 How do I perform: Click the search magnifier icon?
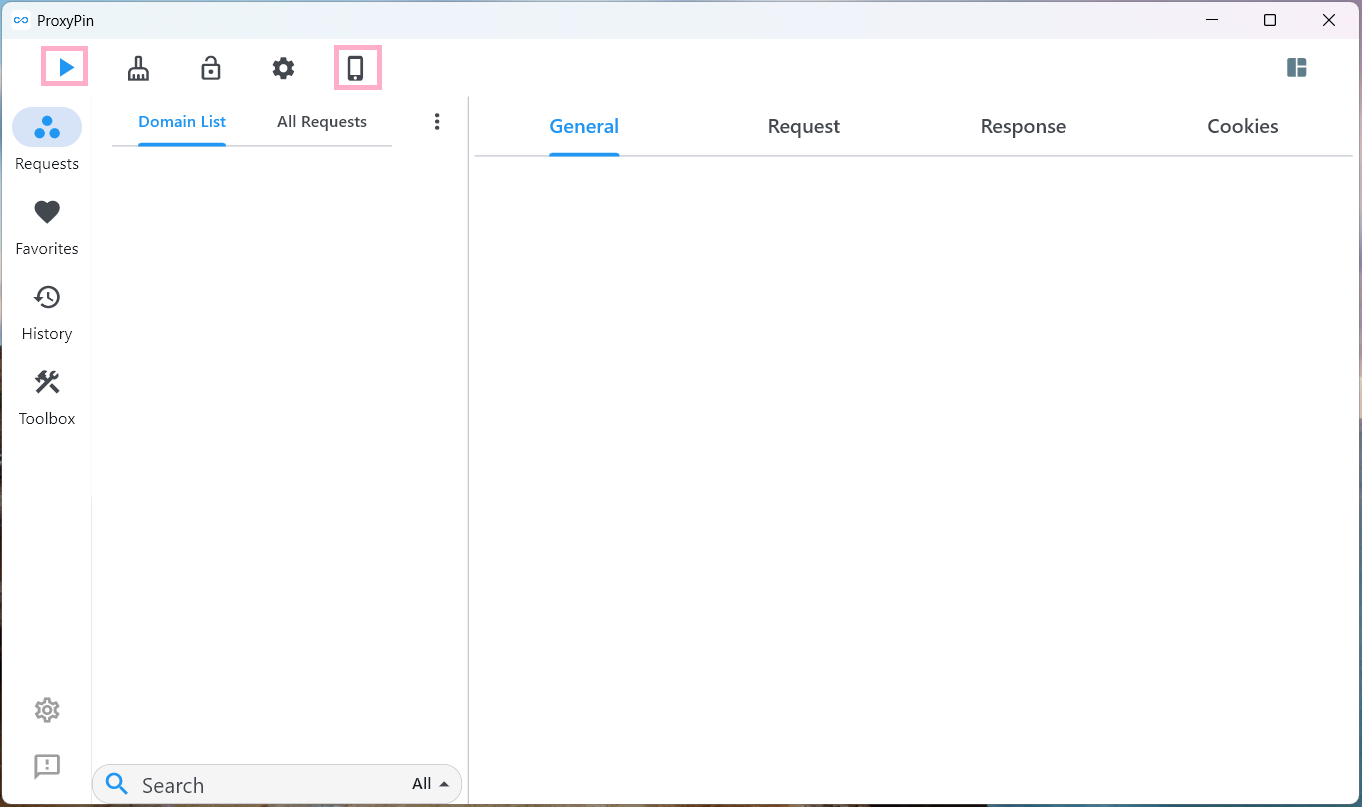pos(117,784)
